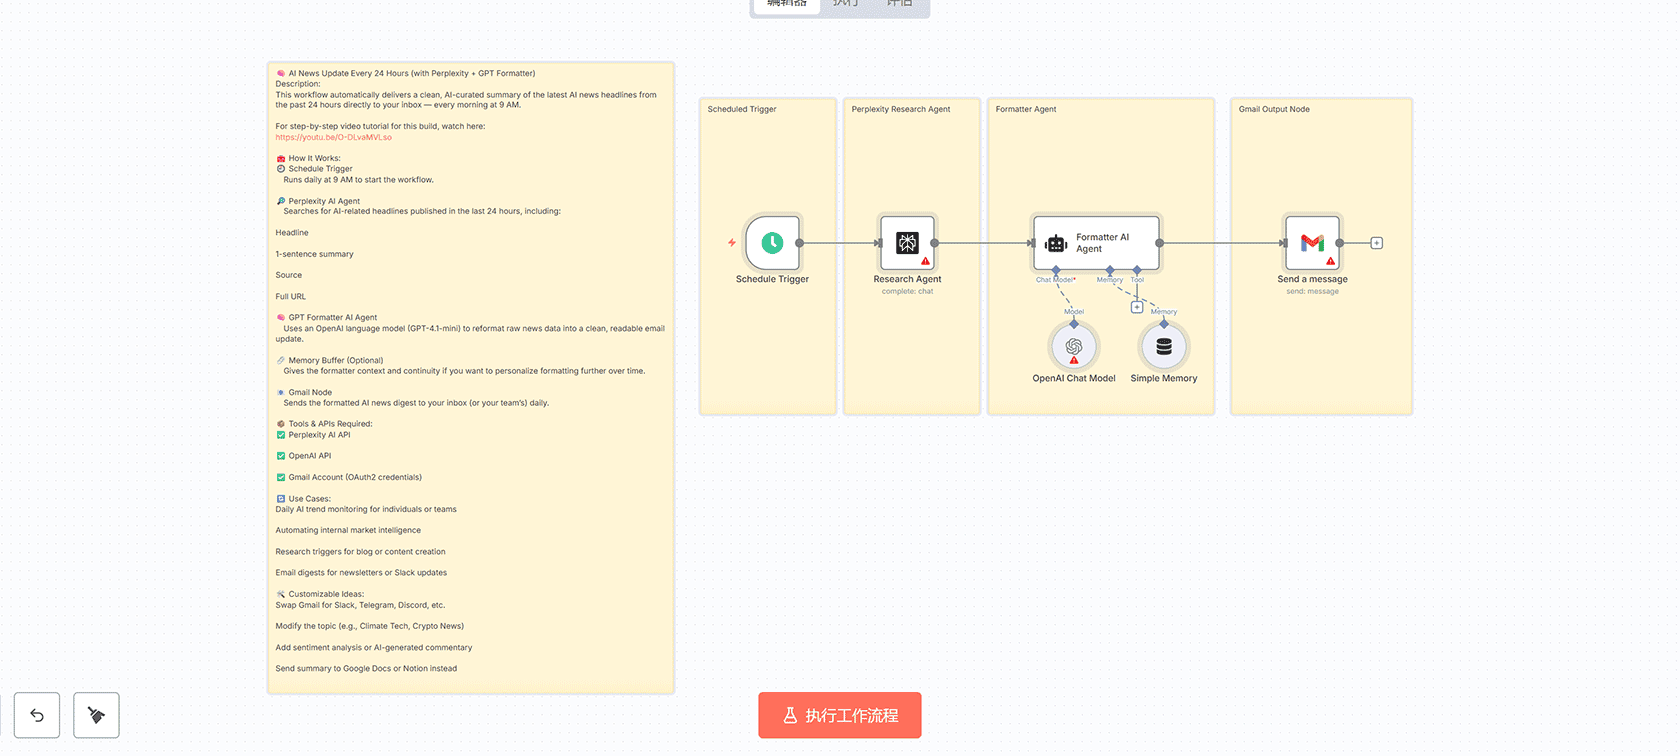Click the undo arrow button
The height and width of the screenshot is (756, 1680).
37,715
